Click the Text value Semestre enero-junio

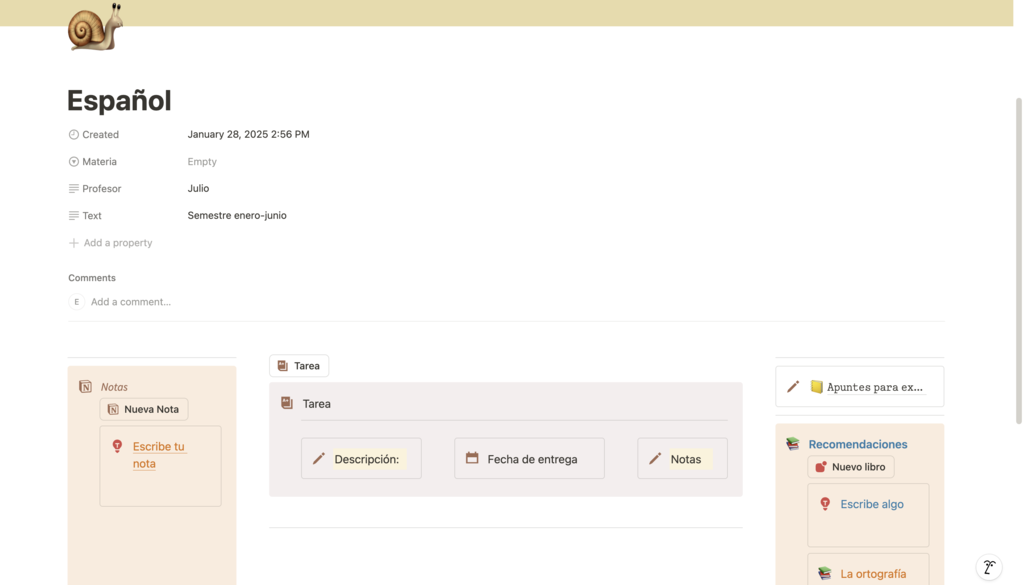[x=237, y=215]
